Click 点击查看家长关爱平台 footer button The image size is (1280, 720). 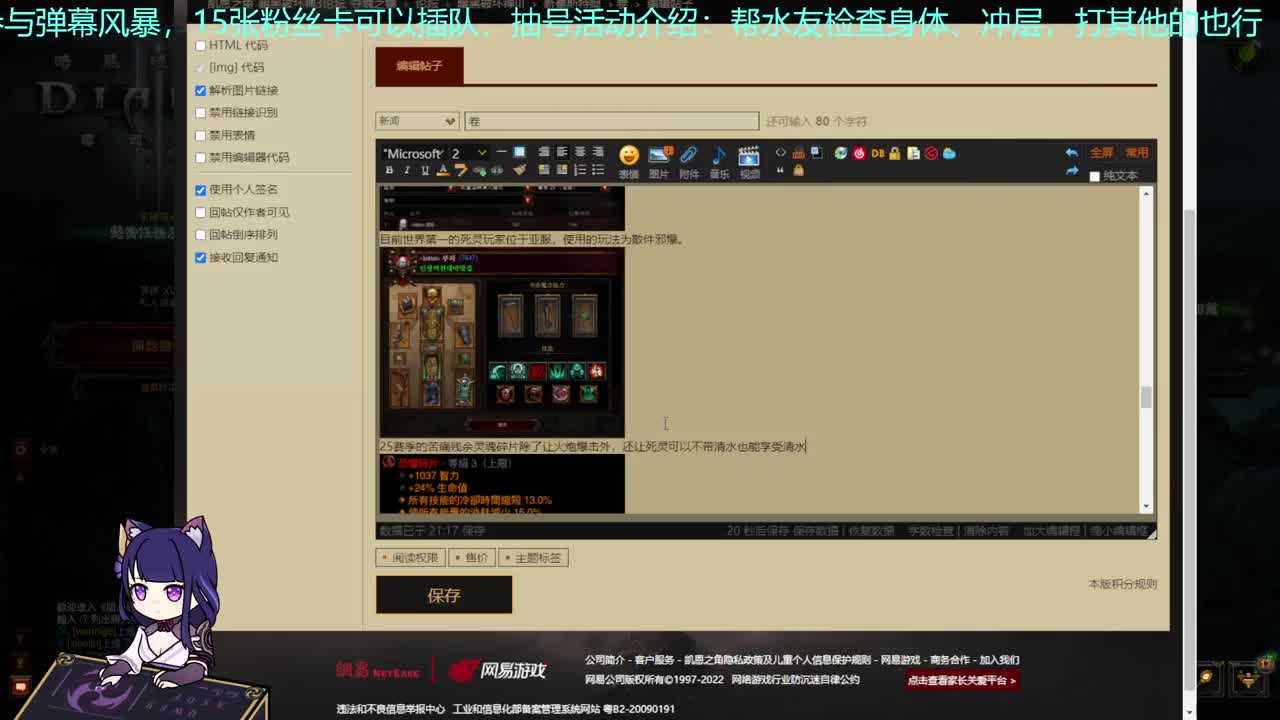(x=962, y=680)
